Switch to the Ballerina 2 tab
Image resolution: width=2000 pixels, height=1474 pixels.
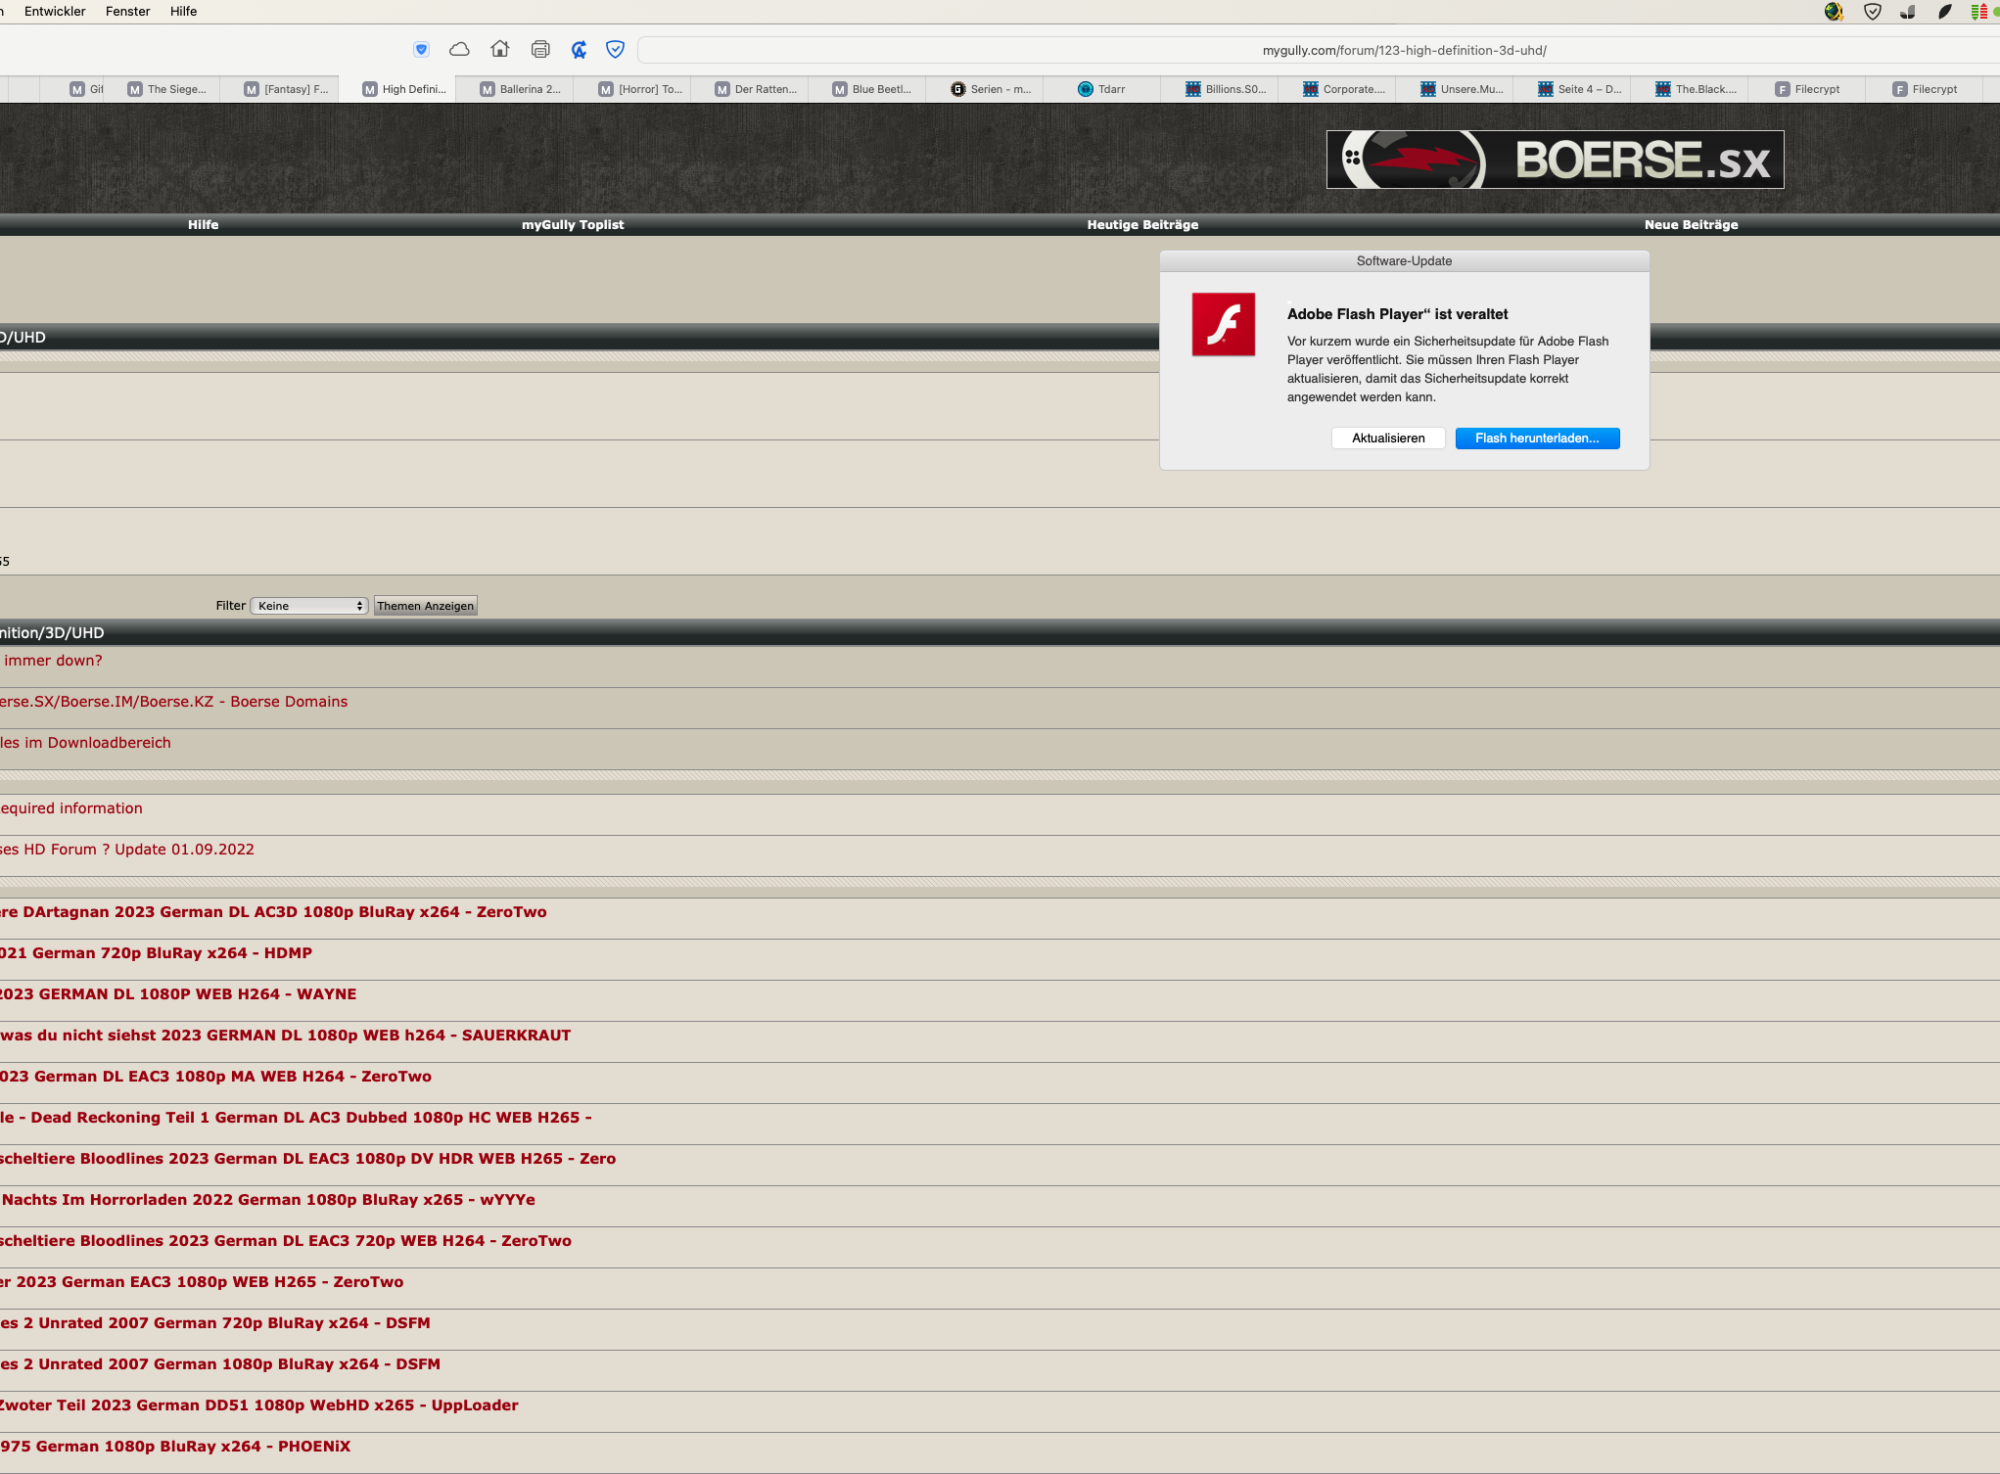click(518, 89)
